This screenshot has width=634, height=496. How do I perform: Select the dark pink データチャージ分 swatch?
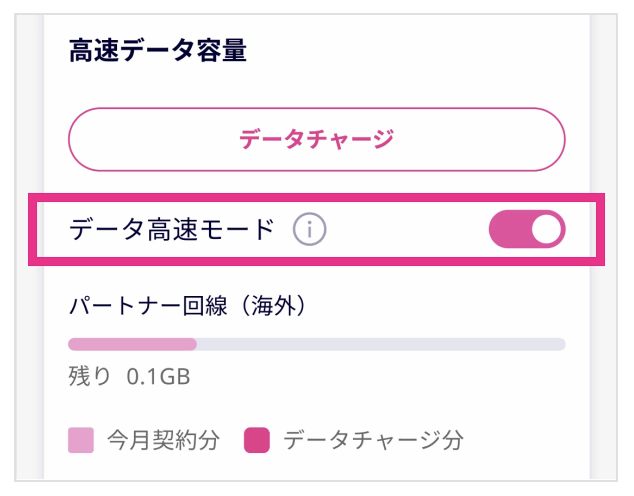point(257,440)
